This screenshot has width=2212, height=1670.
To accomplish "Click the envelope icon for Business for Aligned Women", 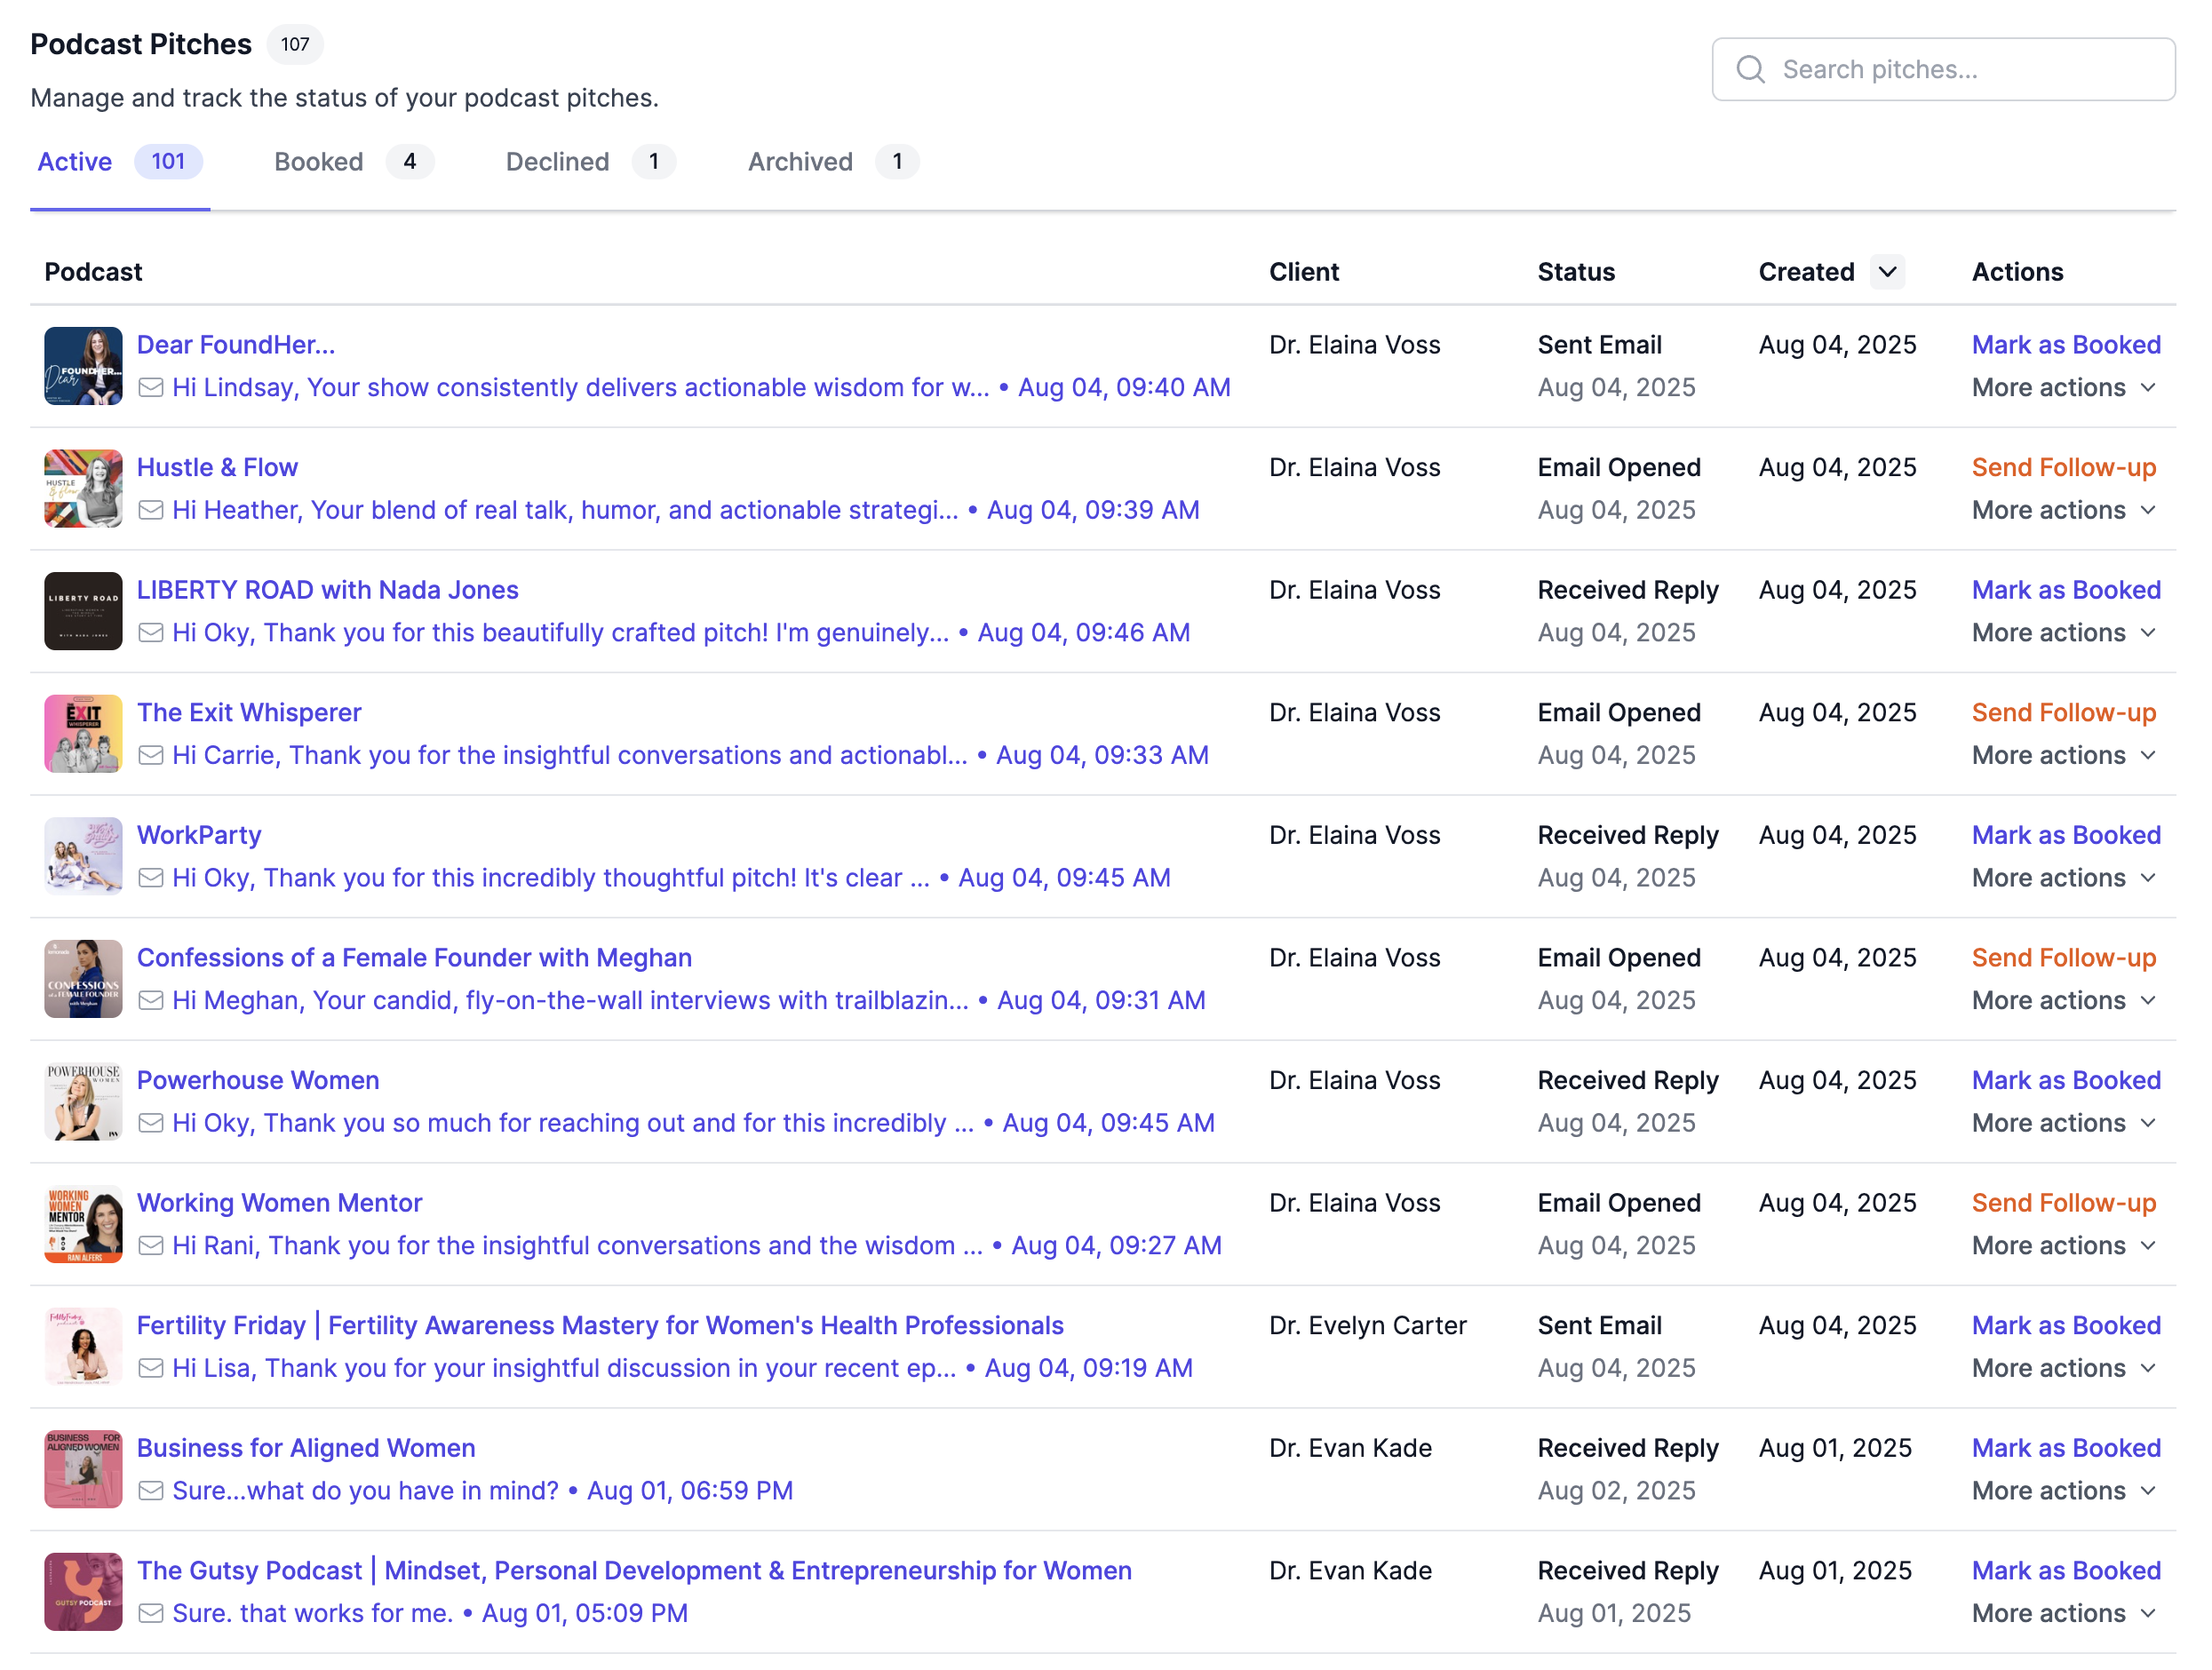I will coord(151,1490).
